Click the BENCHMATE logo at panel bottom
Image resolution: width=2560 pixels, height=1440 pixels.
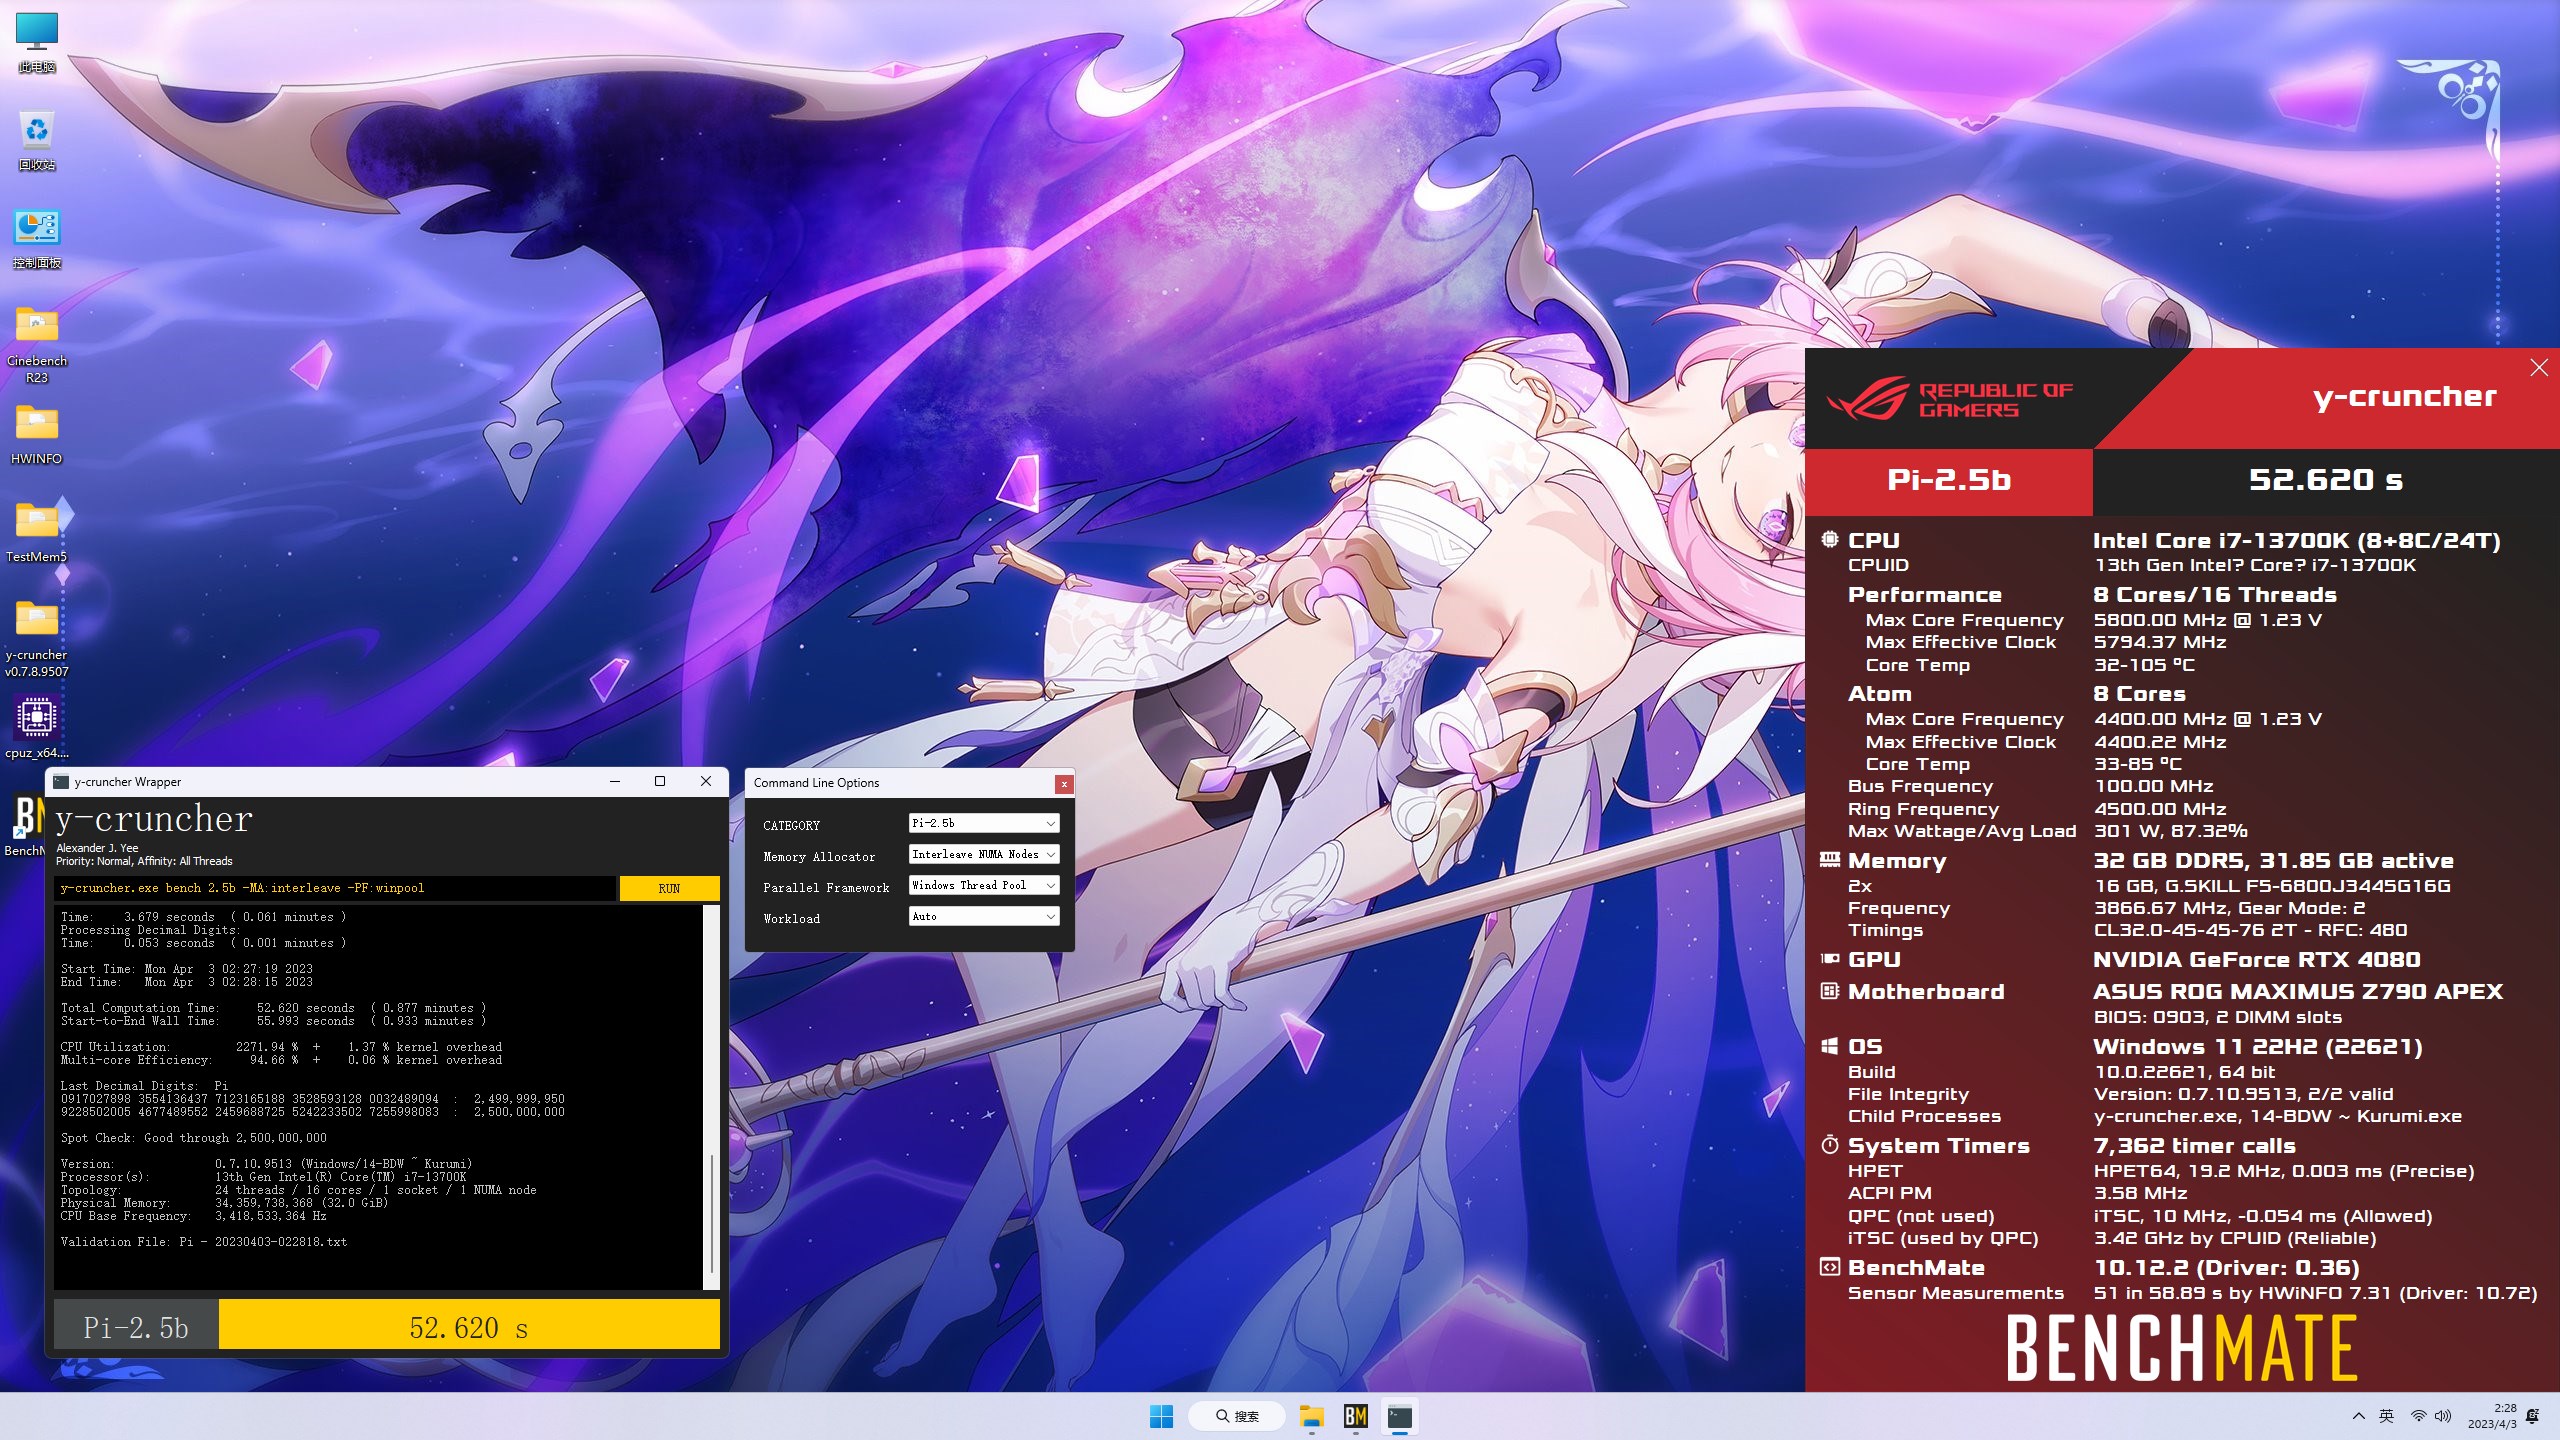(2181, 1347)
